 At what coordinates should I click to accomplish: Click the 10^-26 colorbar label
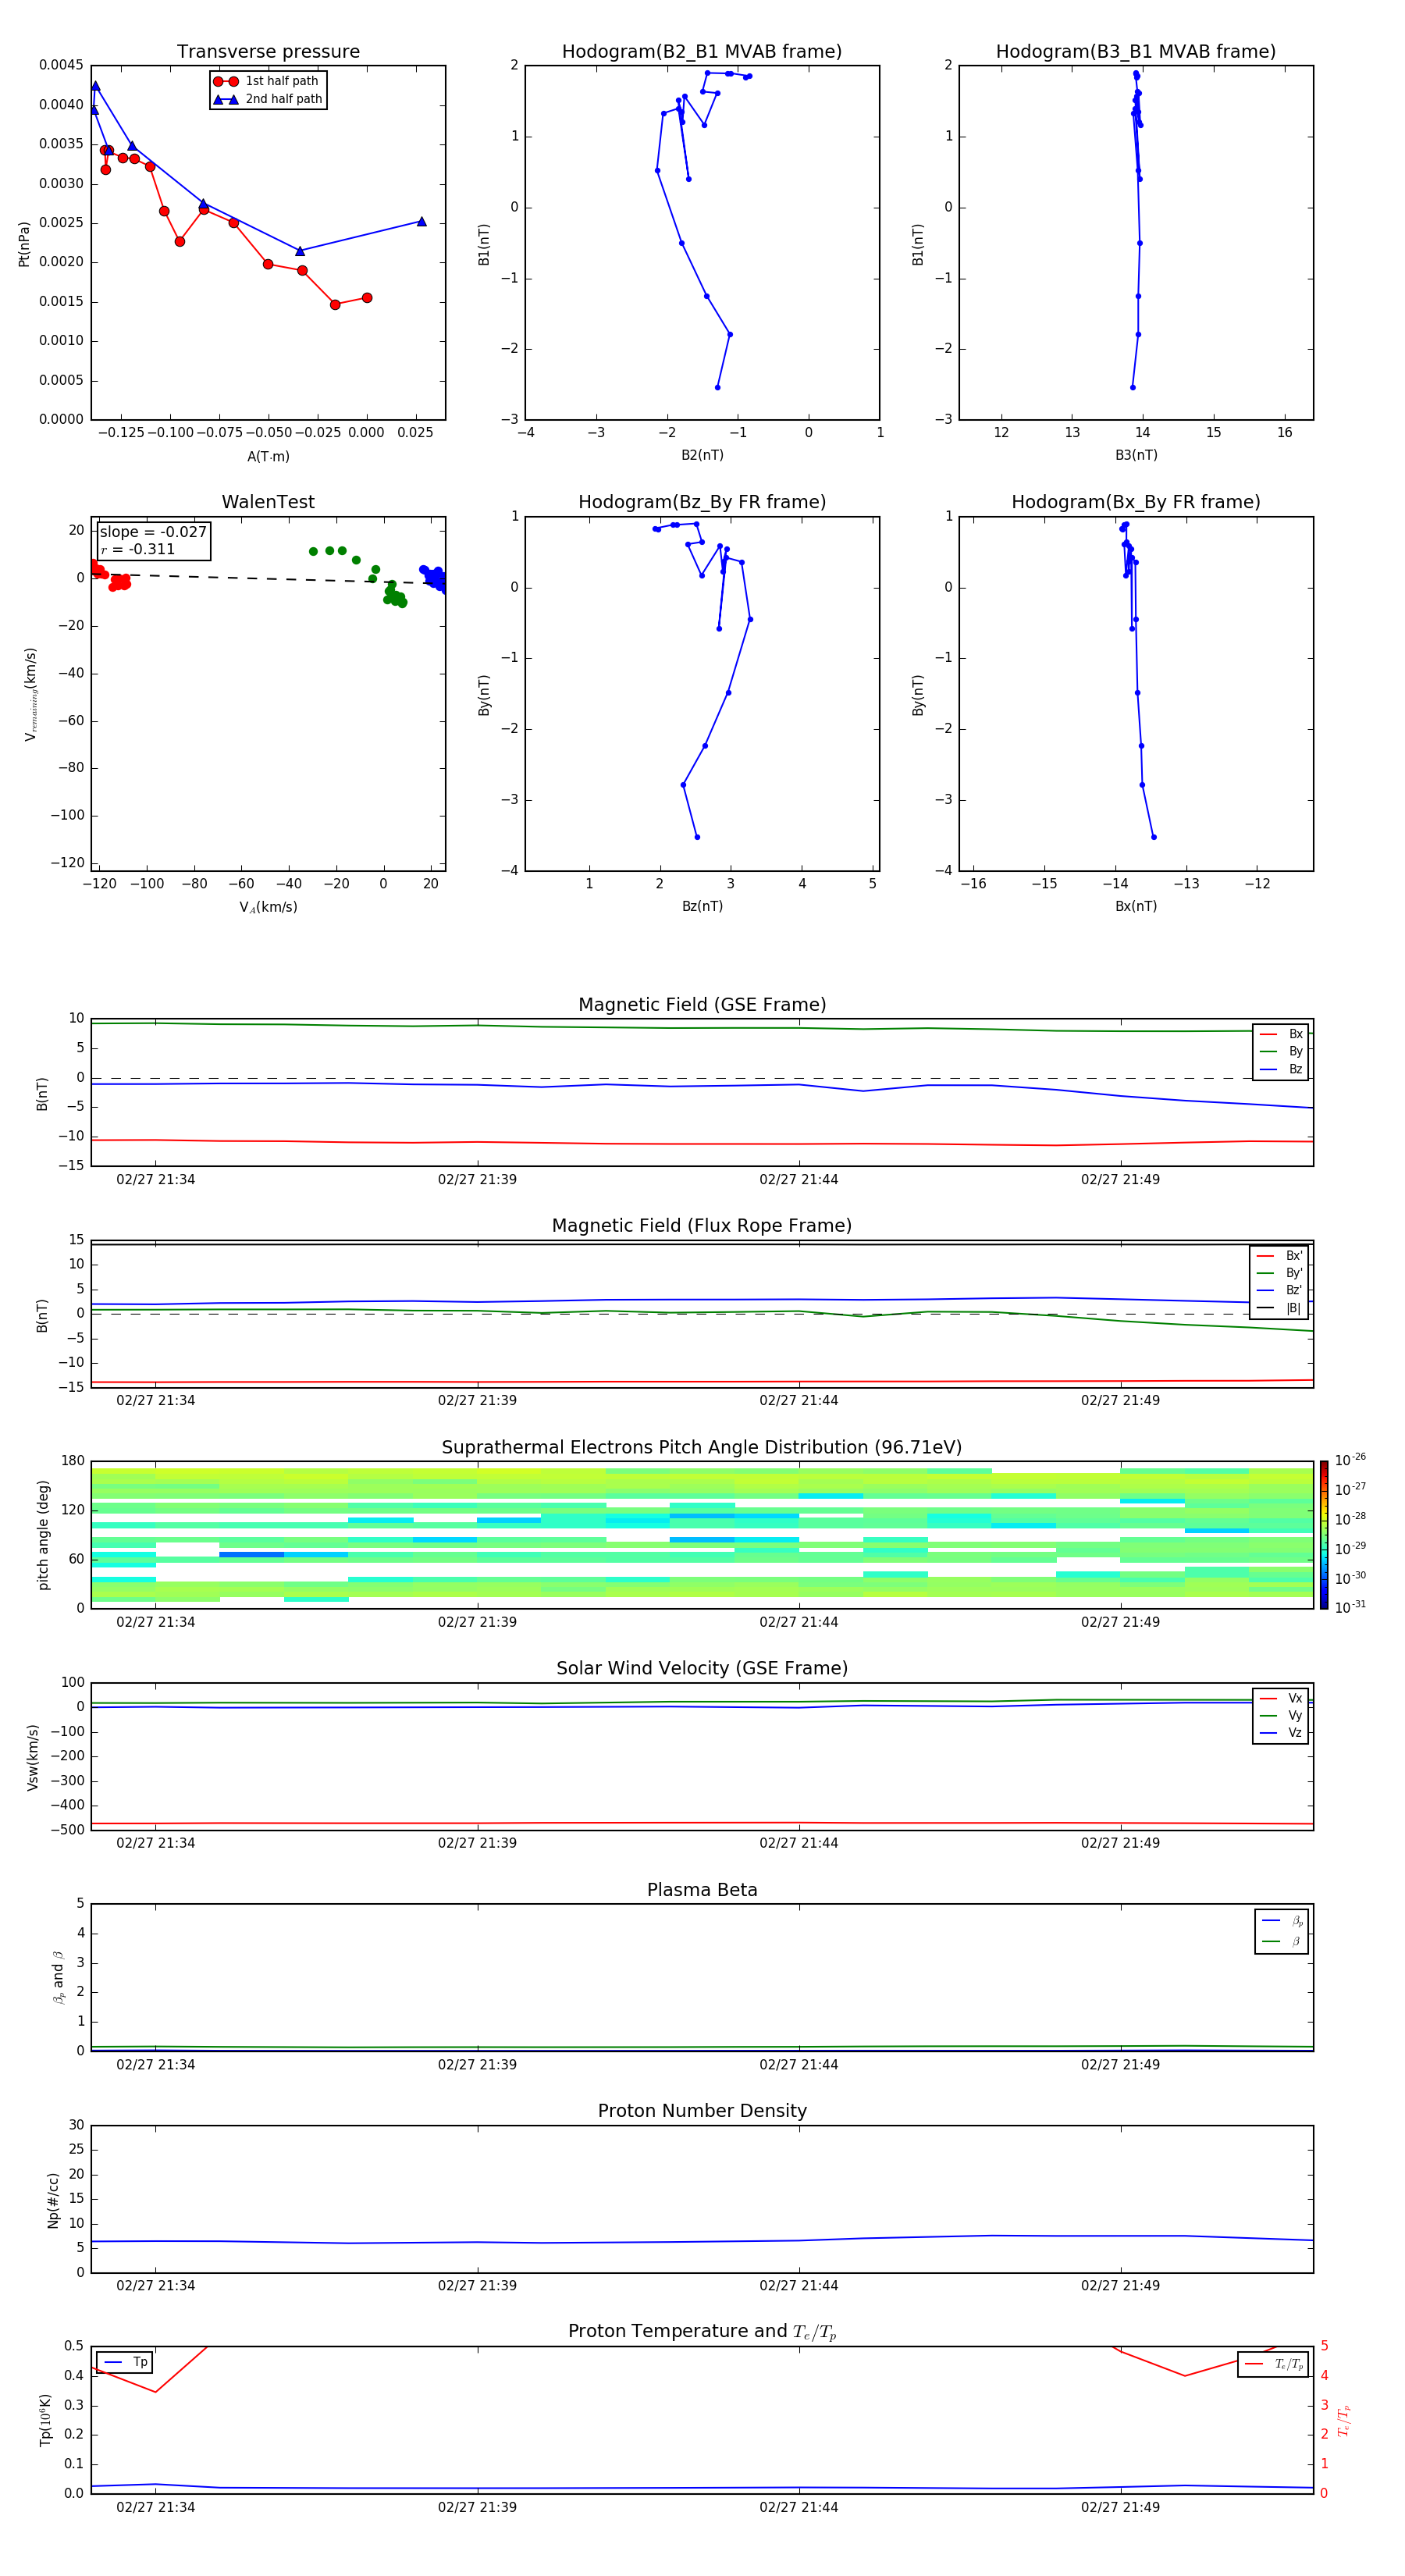(x=1350, y=1460)
